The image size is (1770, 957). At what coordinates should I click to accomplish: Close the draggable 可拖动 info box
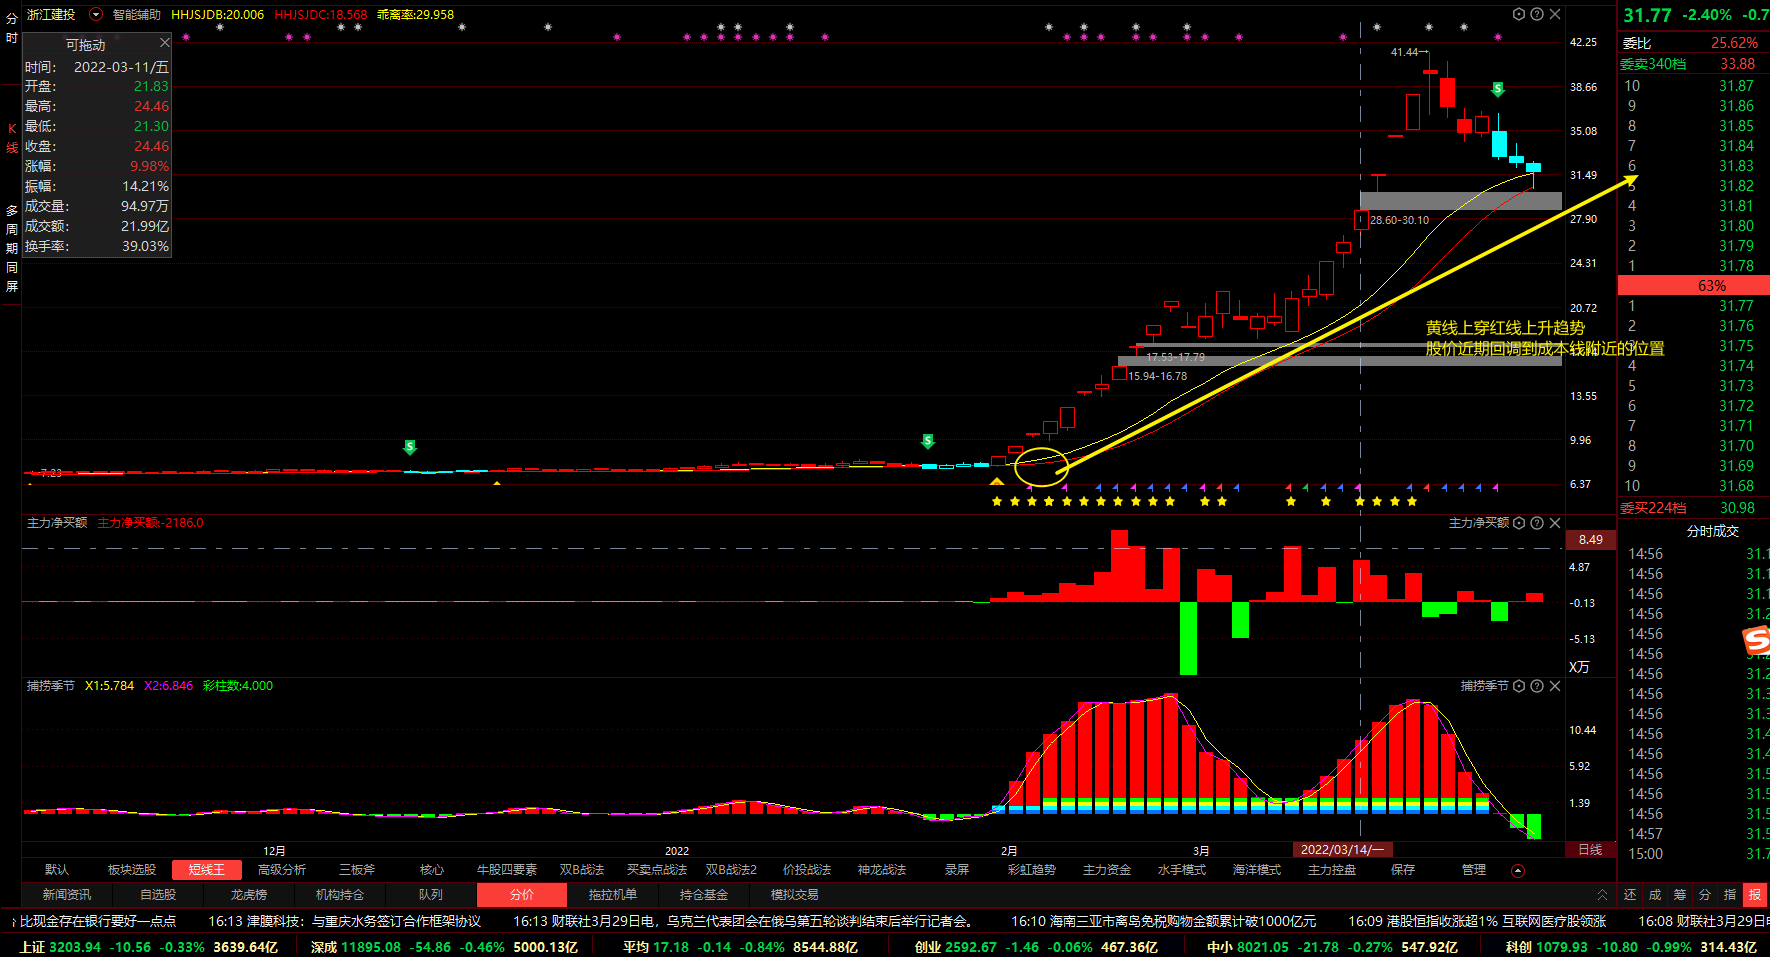click(165, 43)
